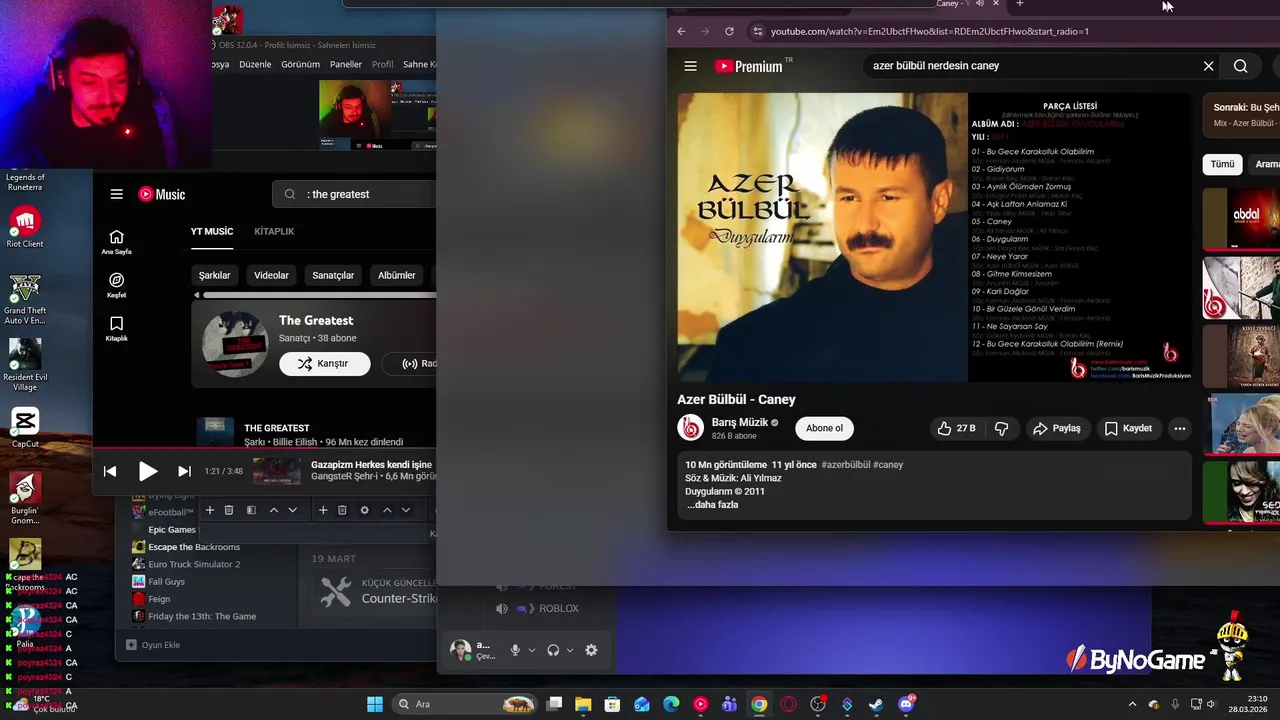Seek on YouTube Music progress bar

click(x=265, y=448)
